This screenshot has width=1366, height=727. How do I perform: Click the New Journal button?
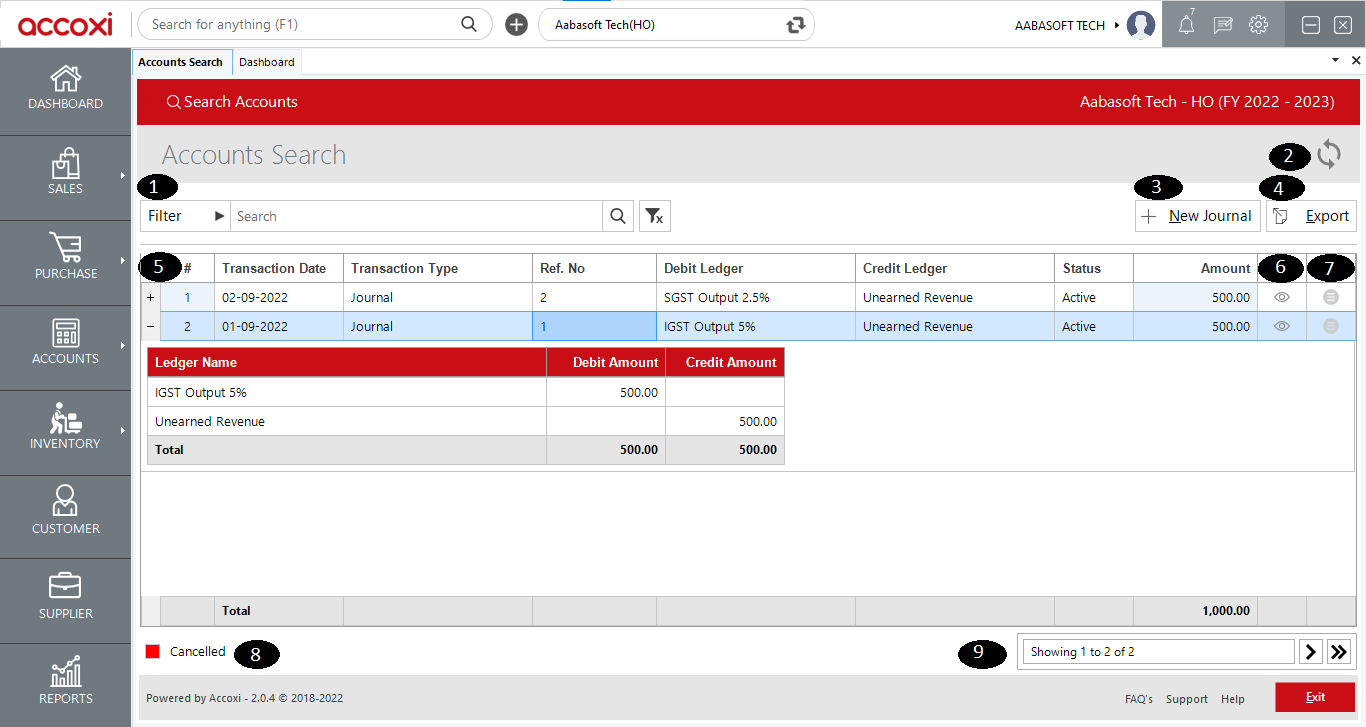pyautogui.click(x=1198, y=216)
